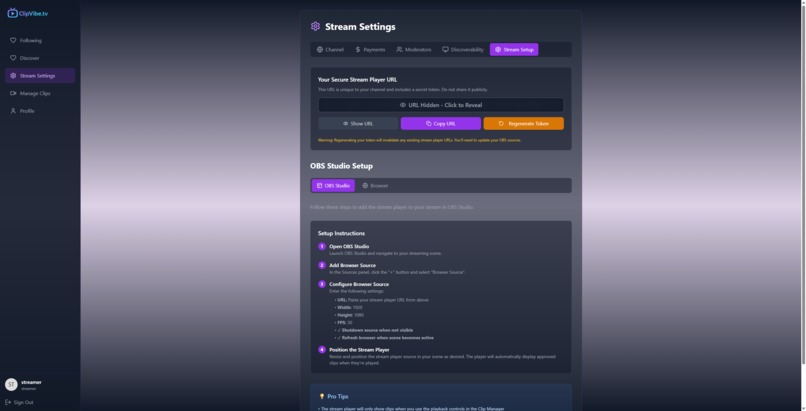806x411 pixels.
Task: Open the Moderators tab
Action: pyautogui.click(x=414, y=49)
